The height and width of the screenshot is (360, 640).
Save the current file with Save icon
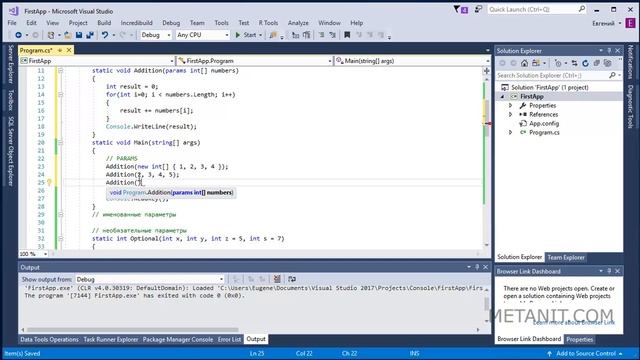click(x=79, y=35)
